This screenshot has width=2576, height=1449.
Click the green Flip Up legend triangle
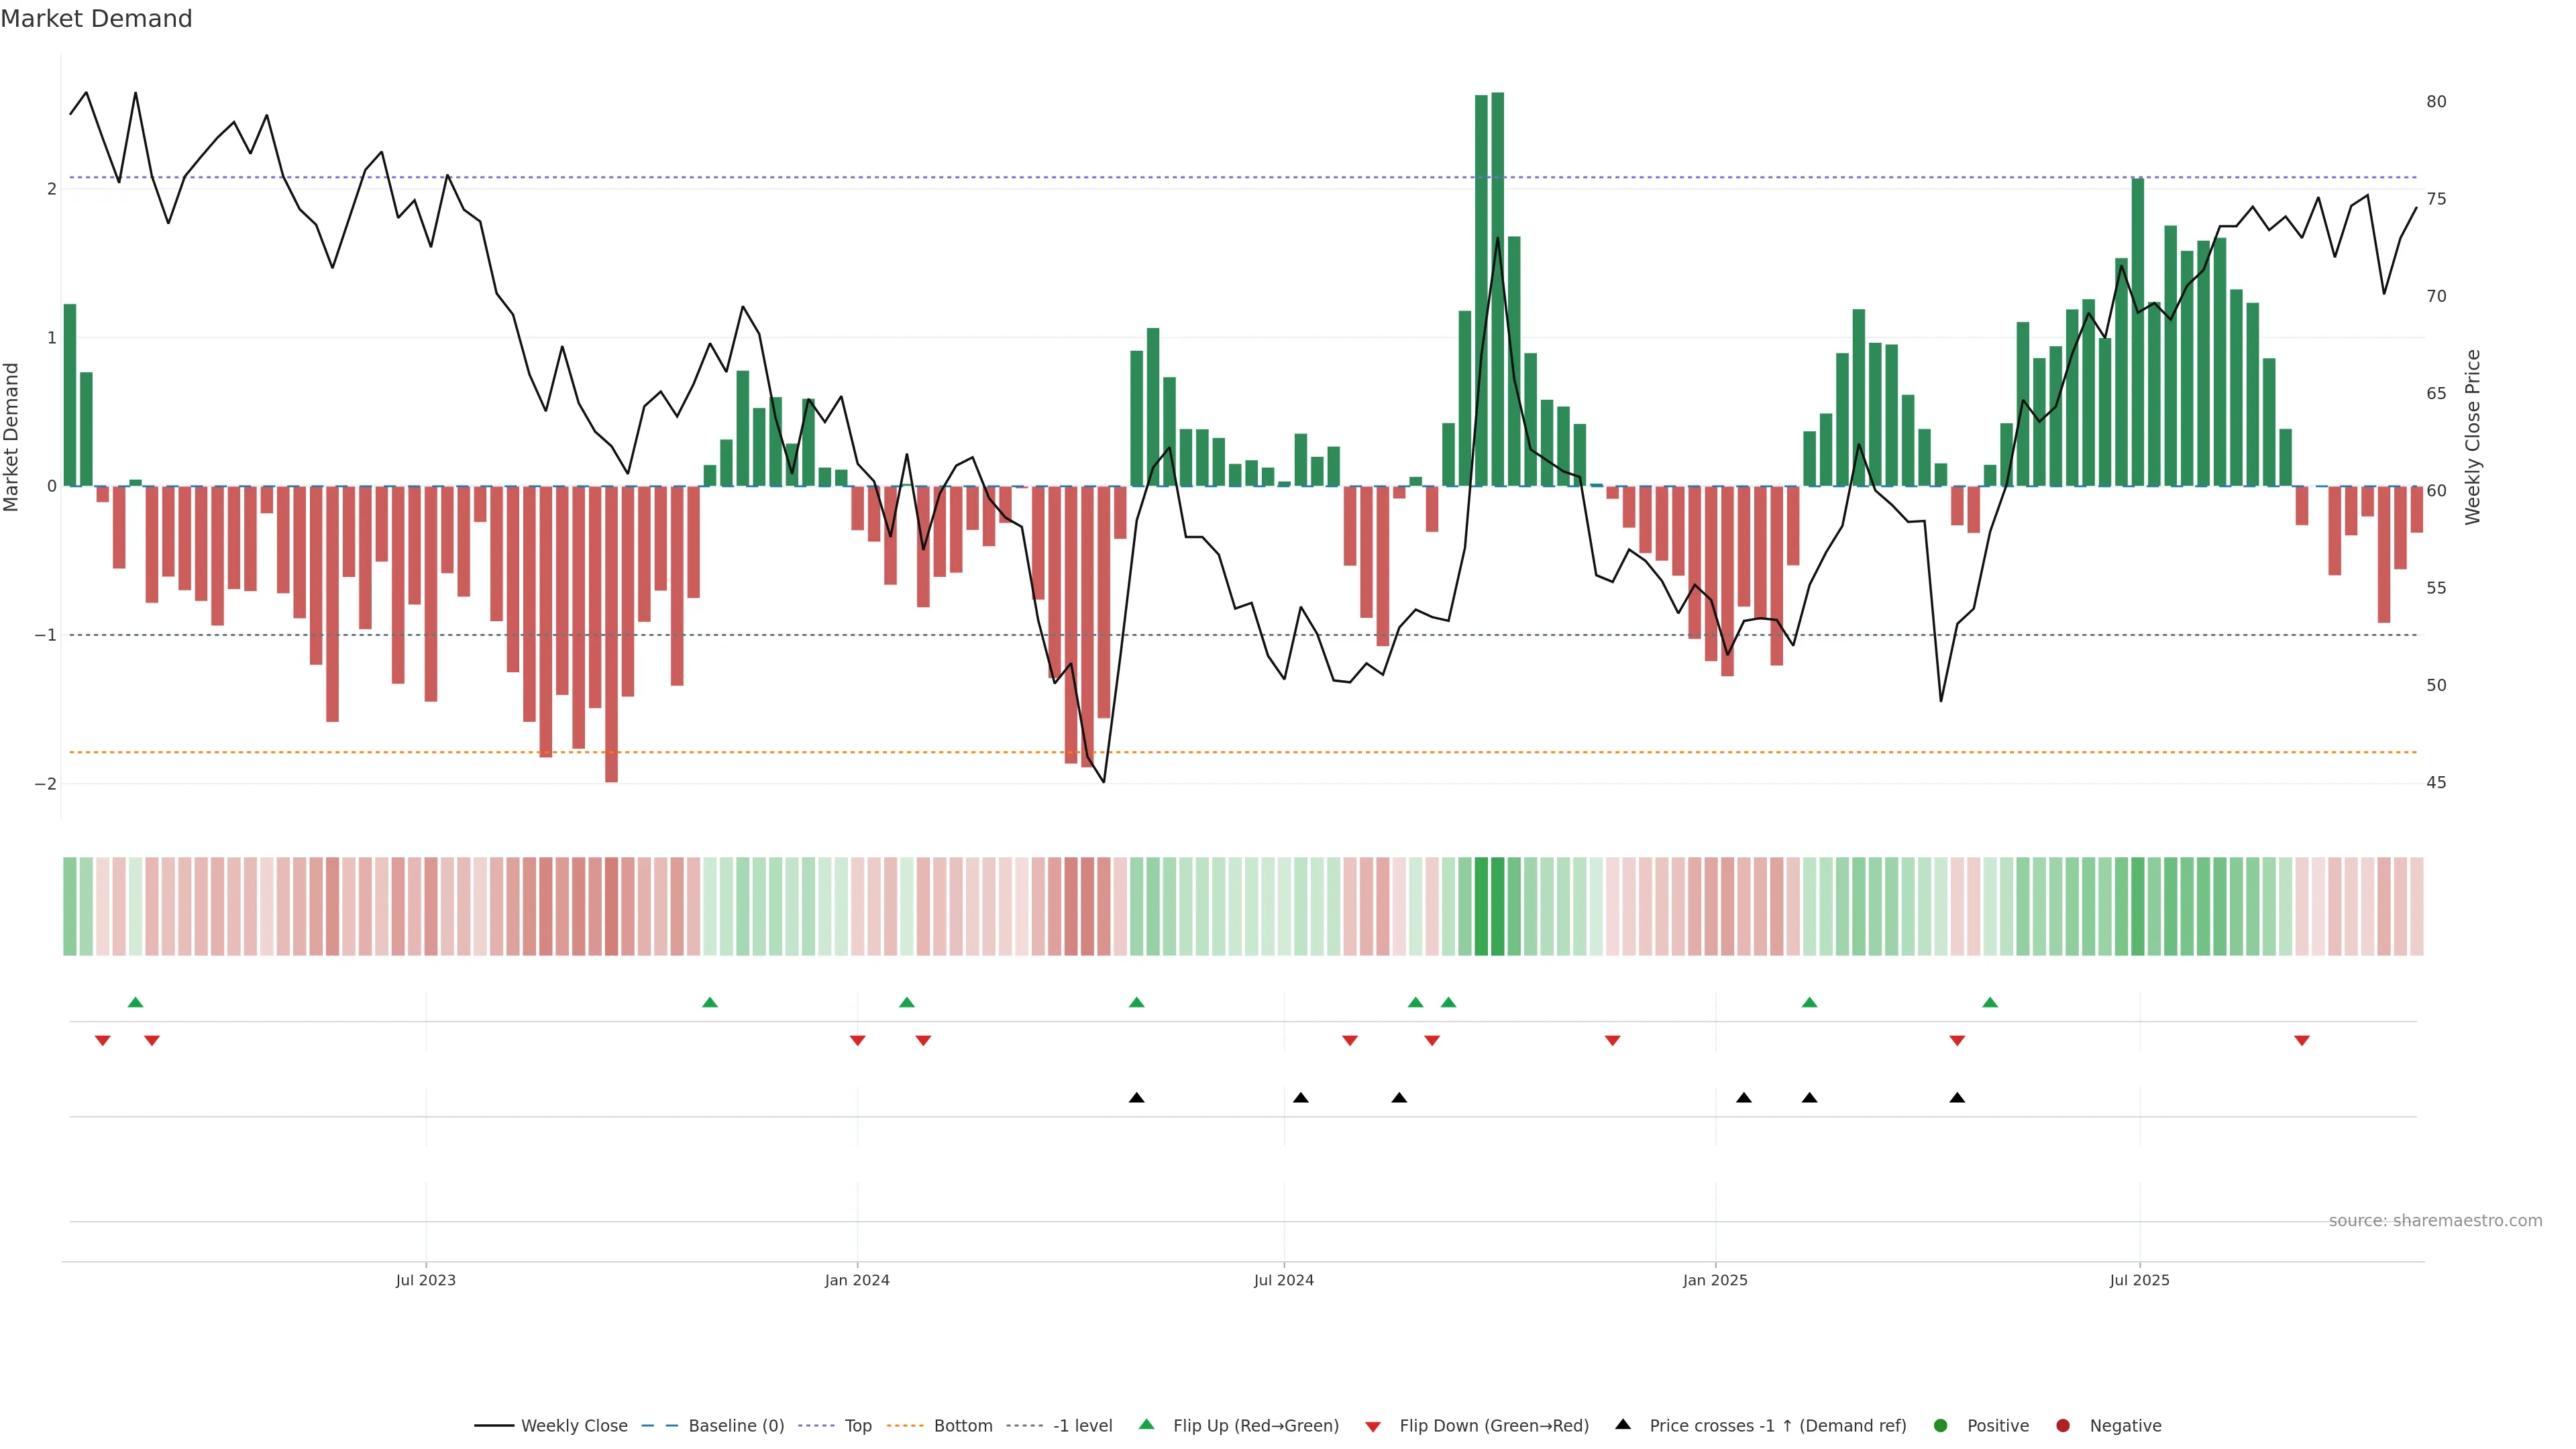pos(1147,1425)
